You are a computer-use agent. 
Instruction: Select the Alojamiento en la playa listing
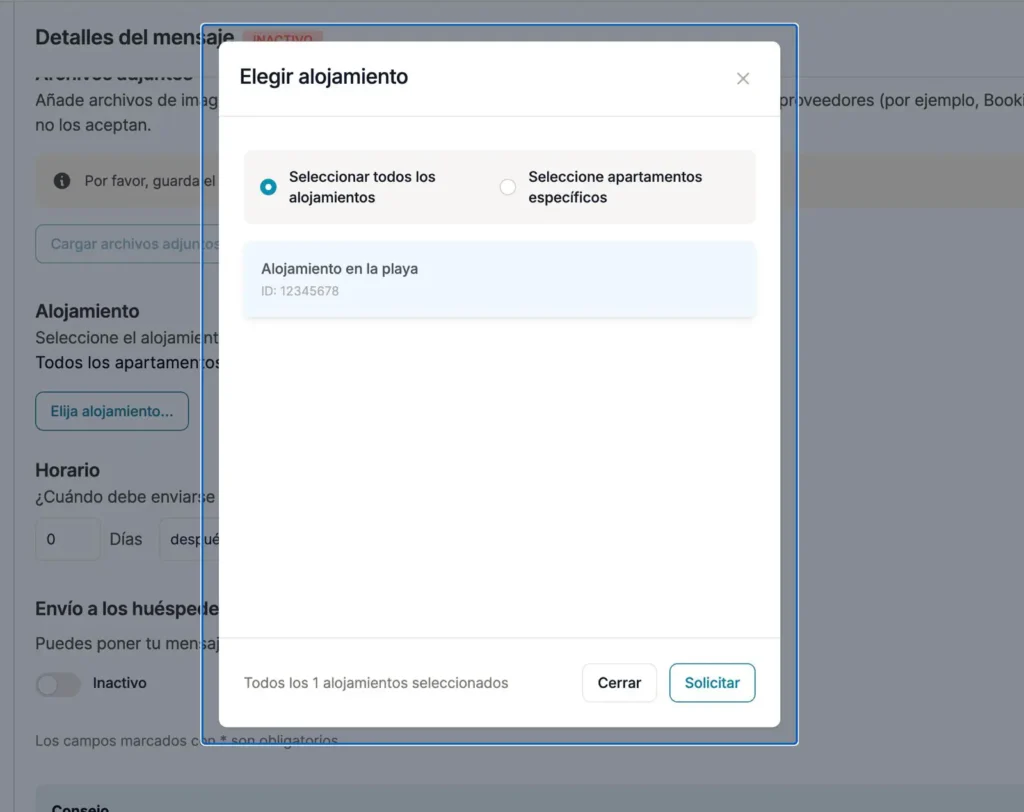pos(499,280)
